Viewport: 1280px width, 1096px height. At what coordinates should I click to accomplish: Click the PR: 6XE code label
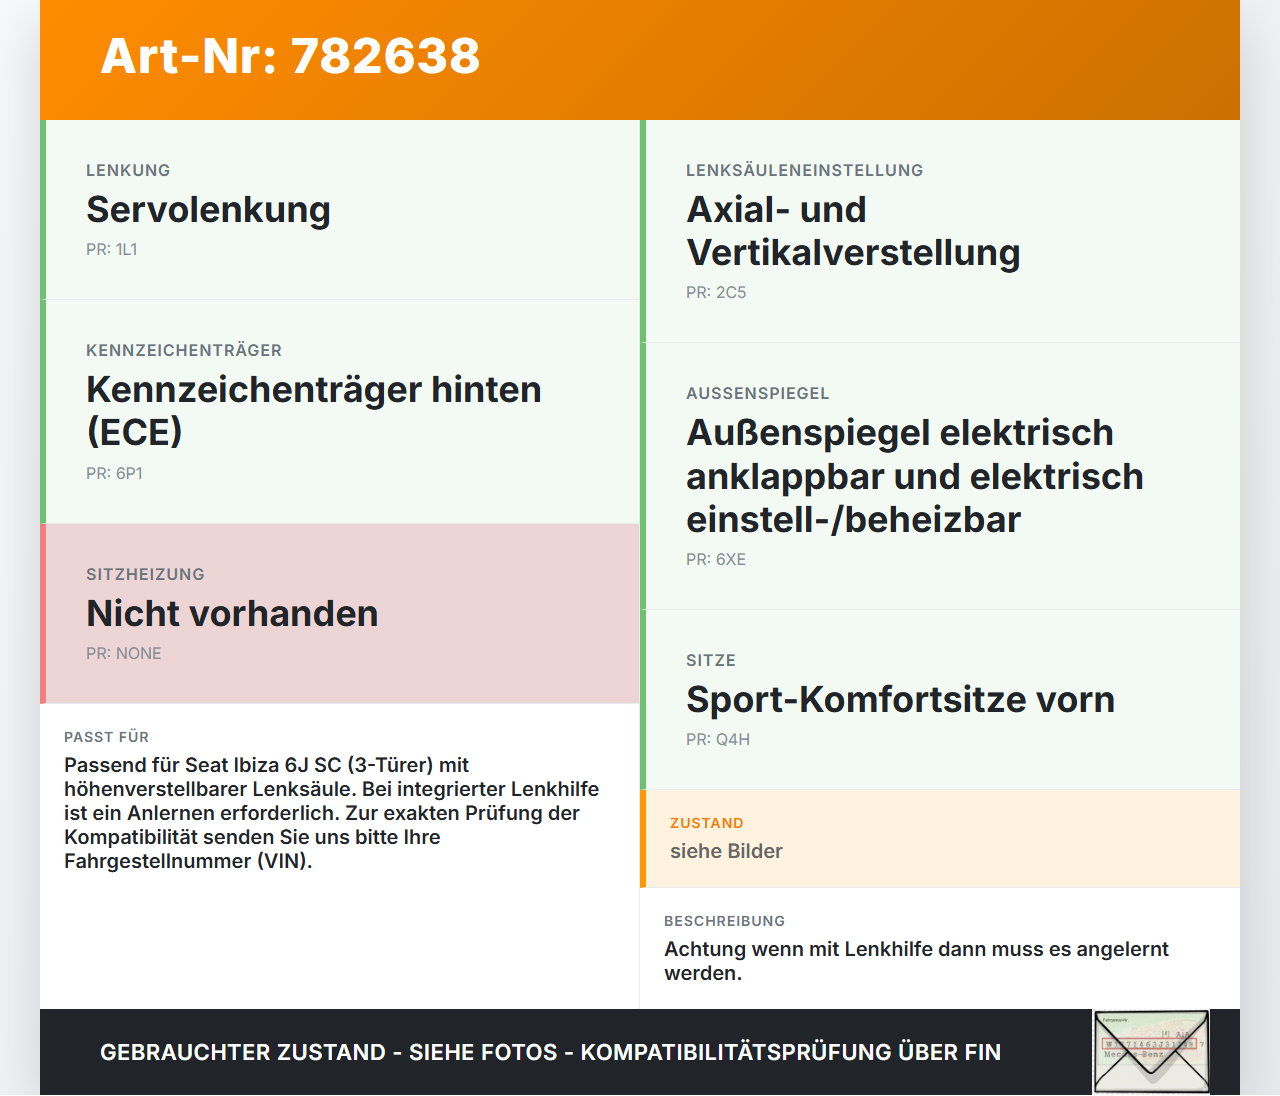tap(716, 560)
